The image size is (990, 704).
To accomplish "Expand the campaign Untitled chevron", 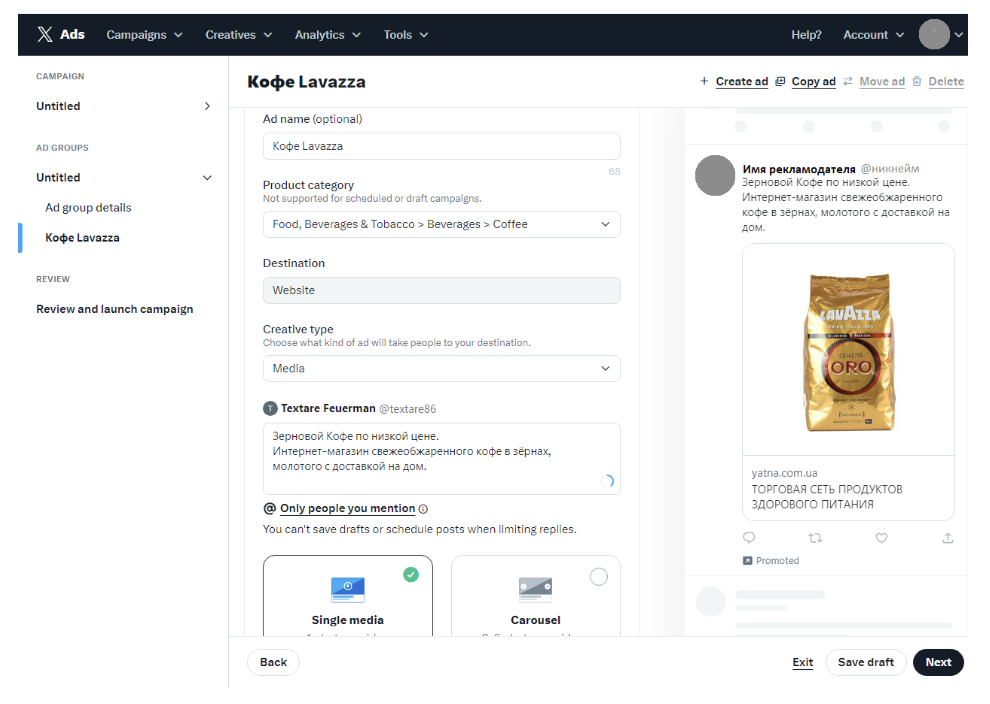I will coord(207,106).
